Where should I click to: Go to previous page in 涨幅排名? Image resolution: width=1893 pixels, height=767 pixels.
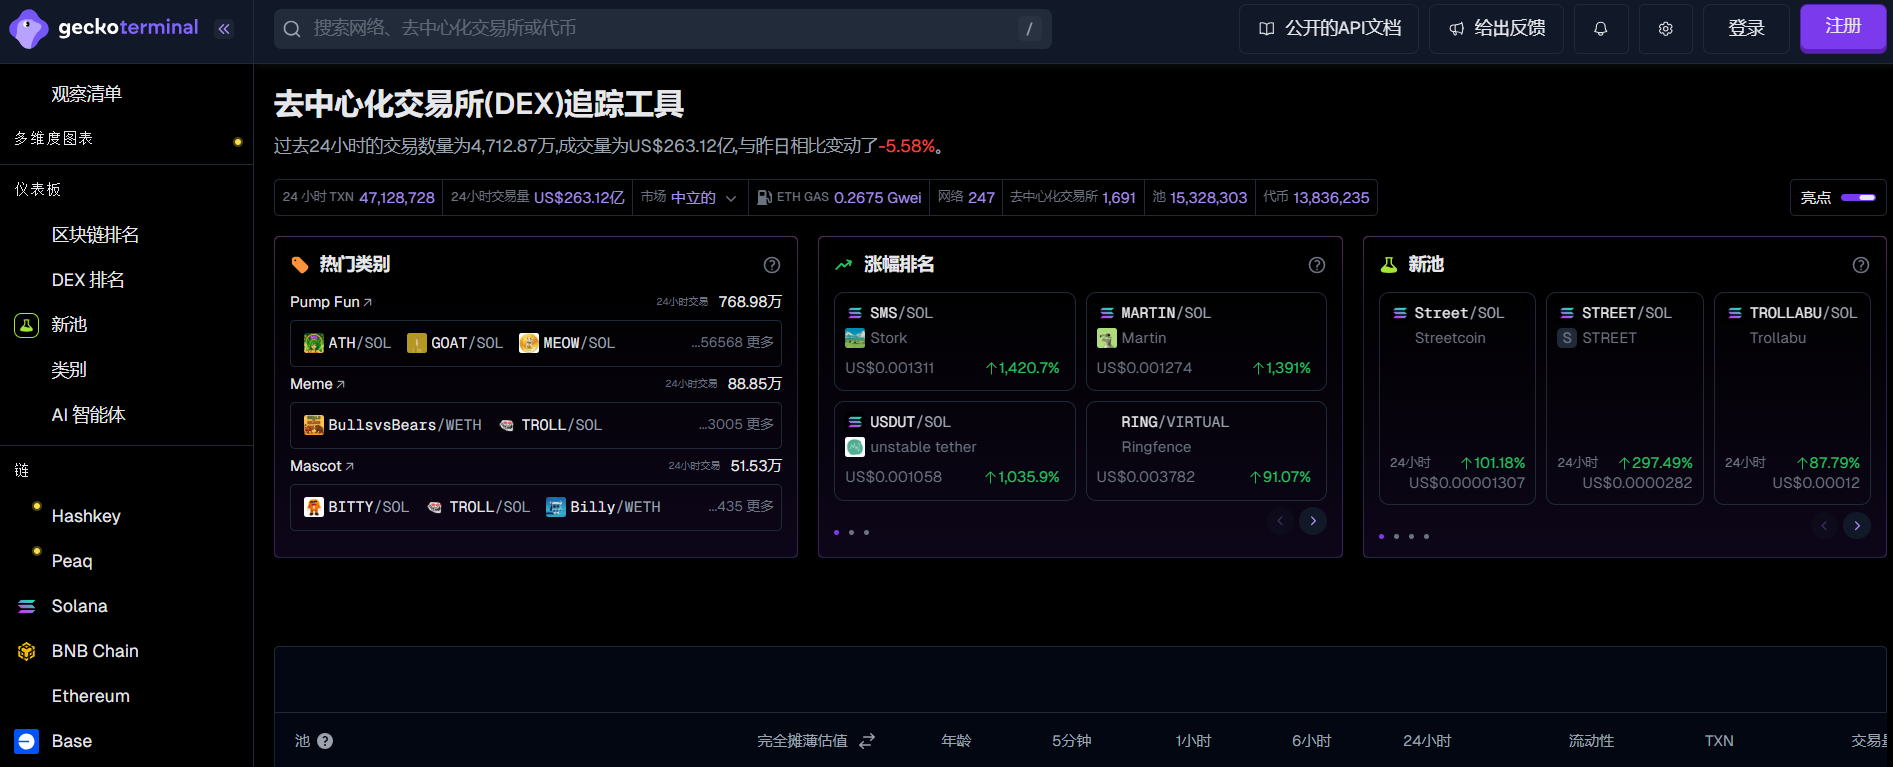click(x=1280, y=521)
